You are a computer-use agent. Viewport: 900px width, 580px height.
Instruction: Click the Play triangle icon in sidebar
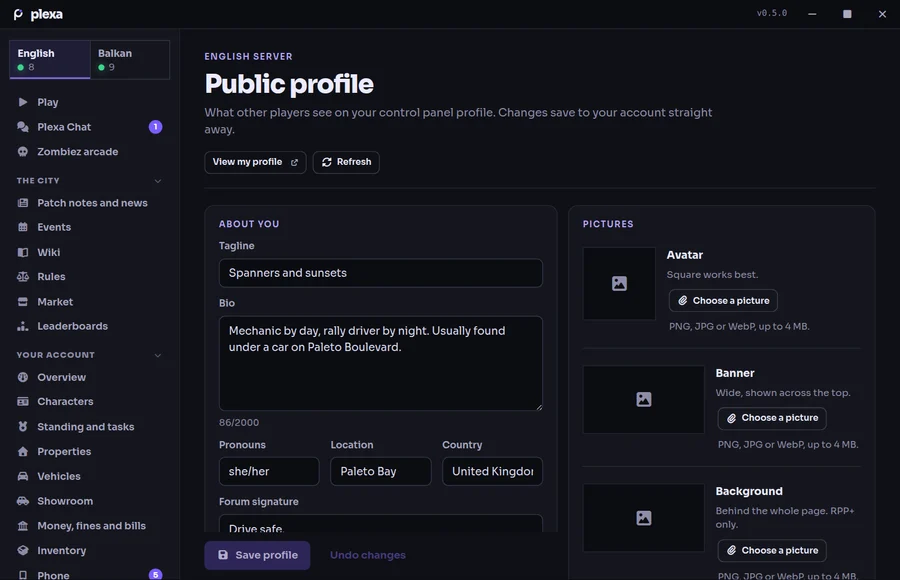(23, 102)
